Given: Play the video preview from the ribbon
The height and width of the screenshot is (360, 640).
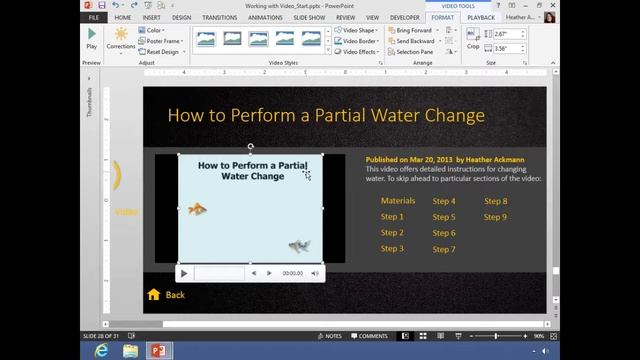Looking at the screenshot, I should (91, 39).
